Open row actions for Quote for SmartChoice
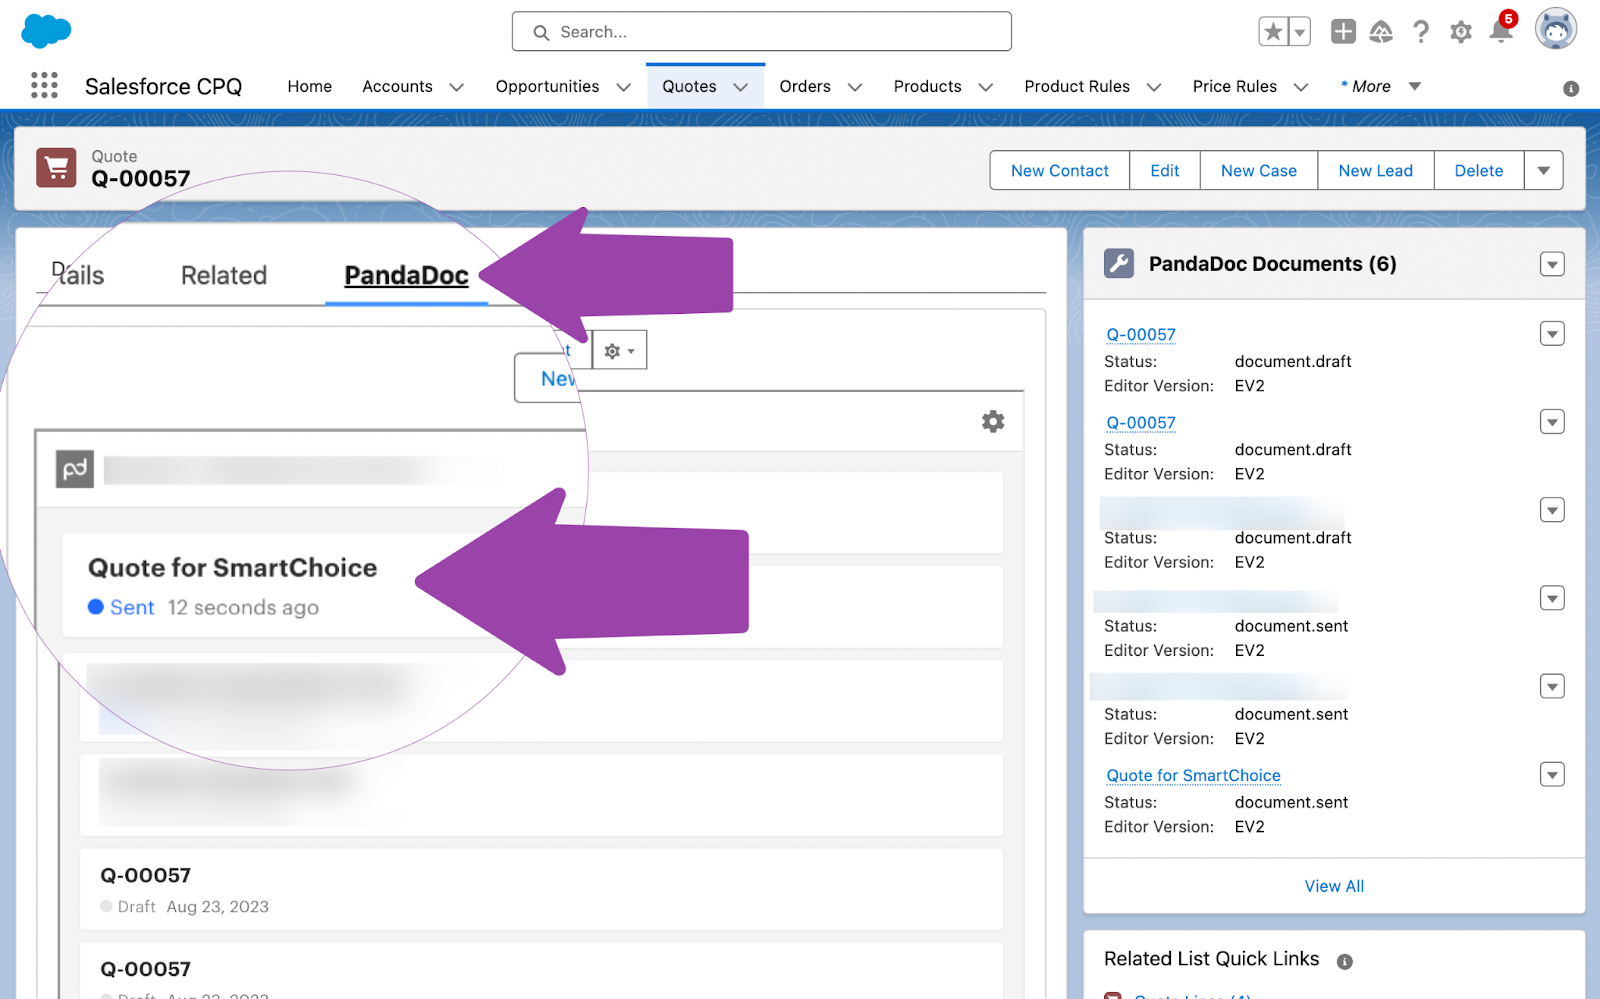 tap(1552, 774)
